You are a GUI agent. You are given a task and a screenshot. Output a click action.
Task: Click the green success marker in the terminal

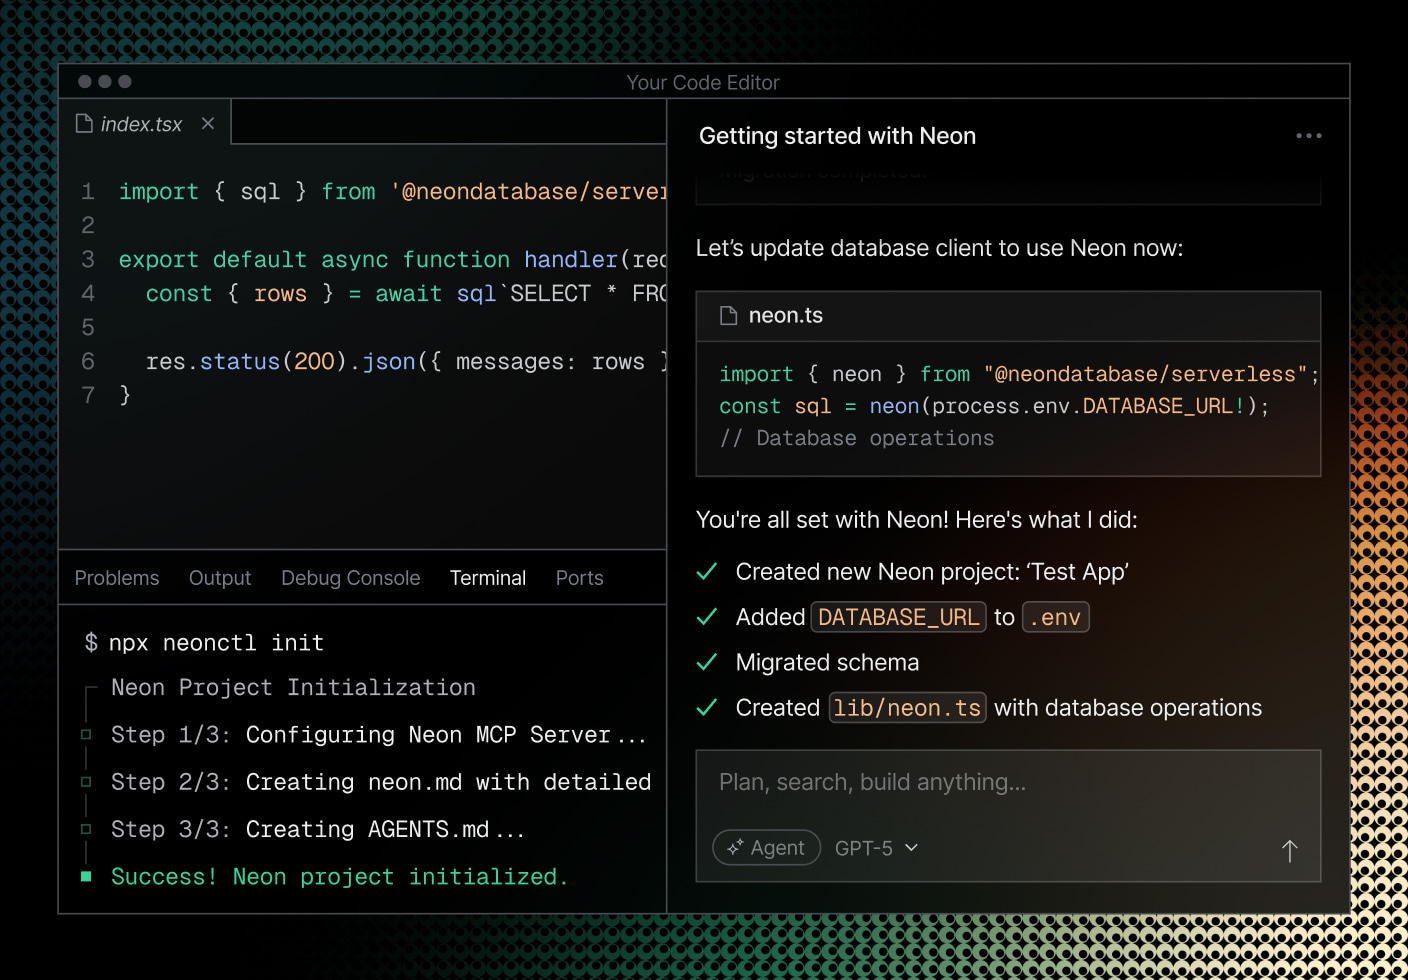pos(86,875)
